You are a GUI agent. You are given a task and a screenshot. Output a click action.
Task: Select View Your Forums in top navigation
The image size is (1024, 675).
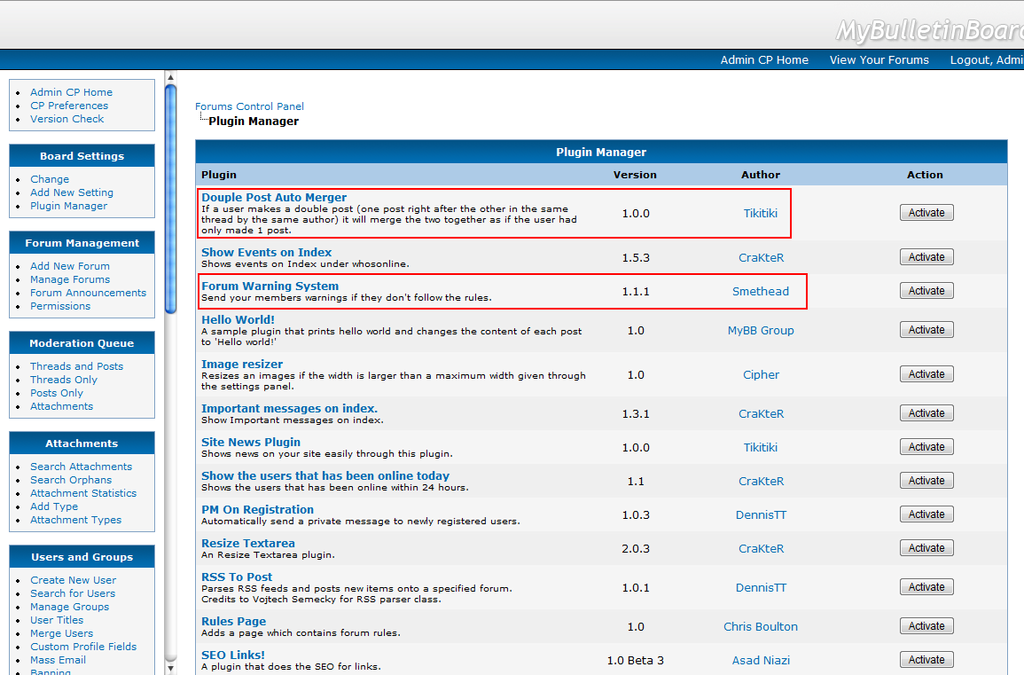point(879,60)
